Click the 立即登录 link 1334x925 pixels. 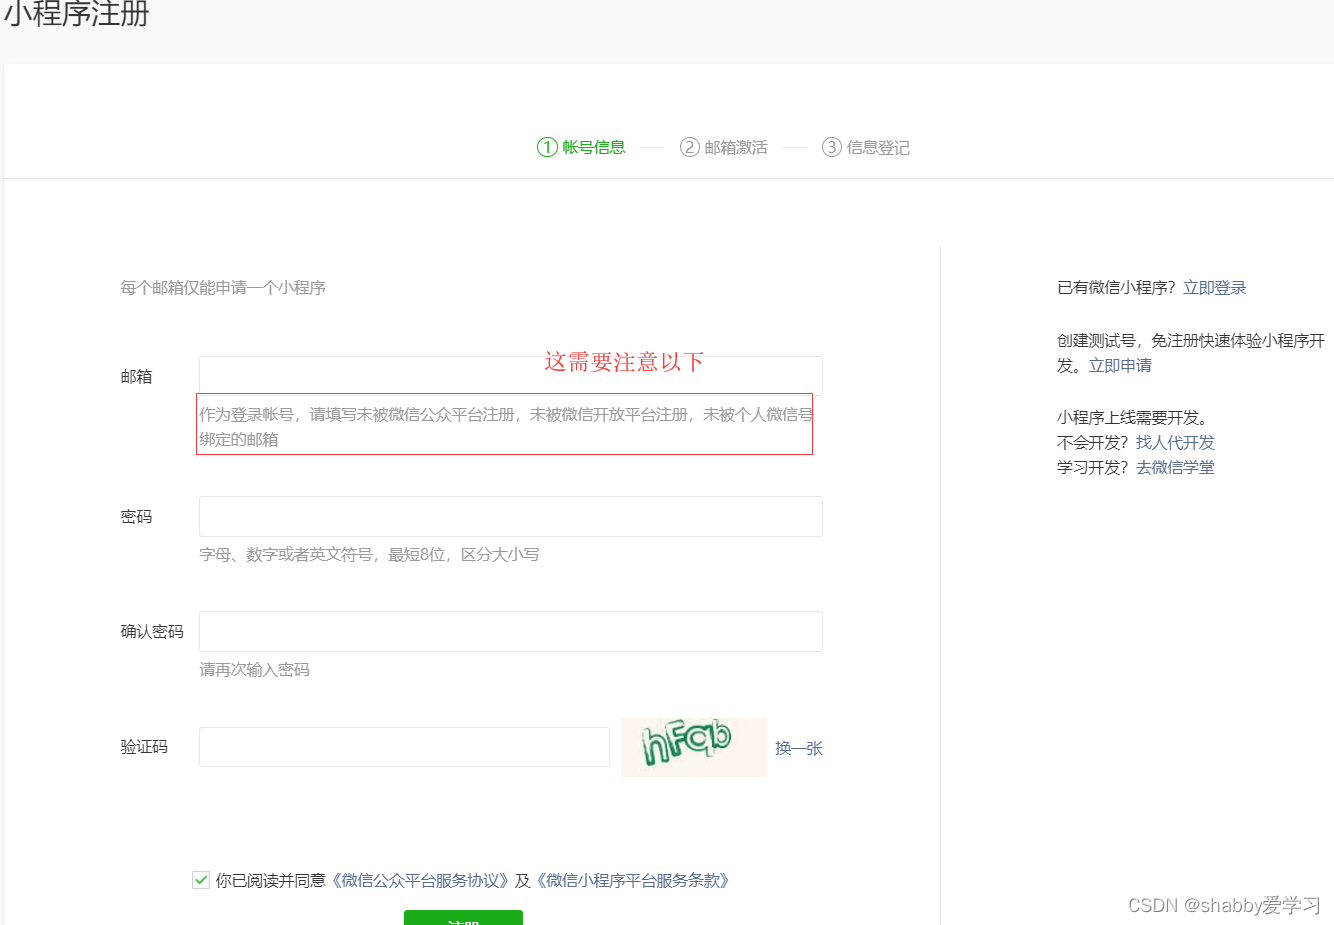pyautogui.click(x=1214, y=288)
